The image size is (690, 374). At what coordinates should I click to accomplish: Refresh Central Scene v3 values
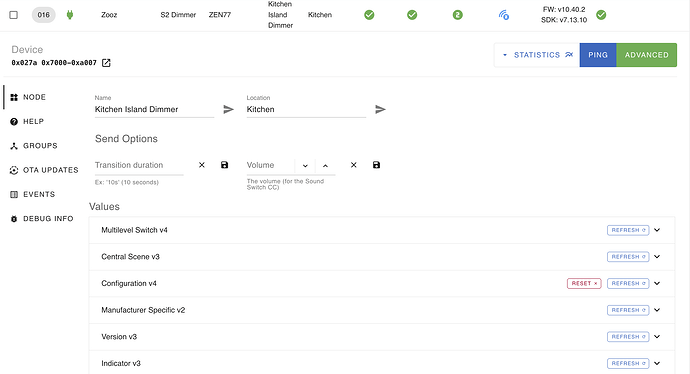click(x=628, y=257)
